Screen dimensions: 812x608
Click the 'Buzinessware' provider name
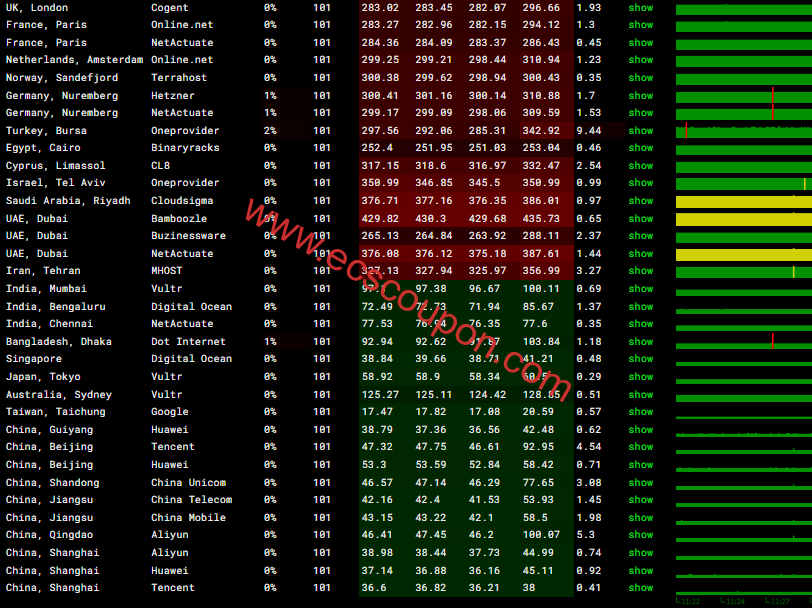(x=188, y=236)
